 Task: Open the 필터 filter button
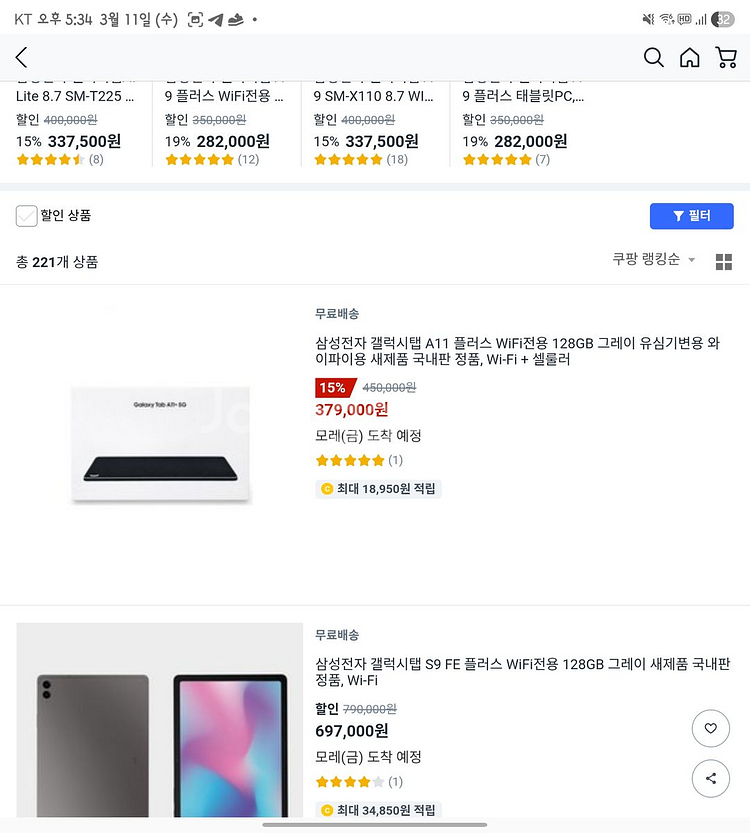click(x=691, y=216)
